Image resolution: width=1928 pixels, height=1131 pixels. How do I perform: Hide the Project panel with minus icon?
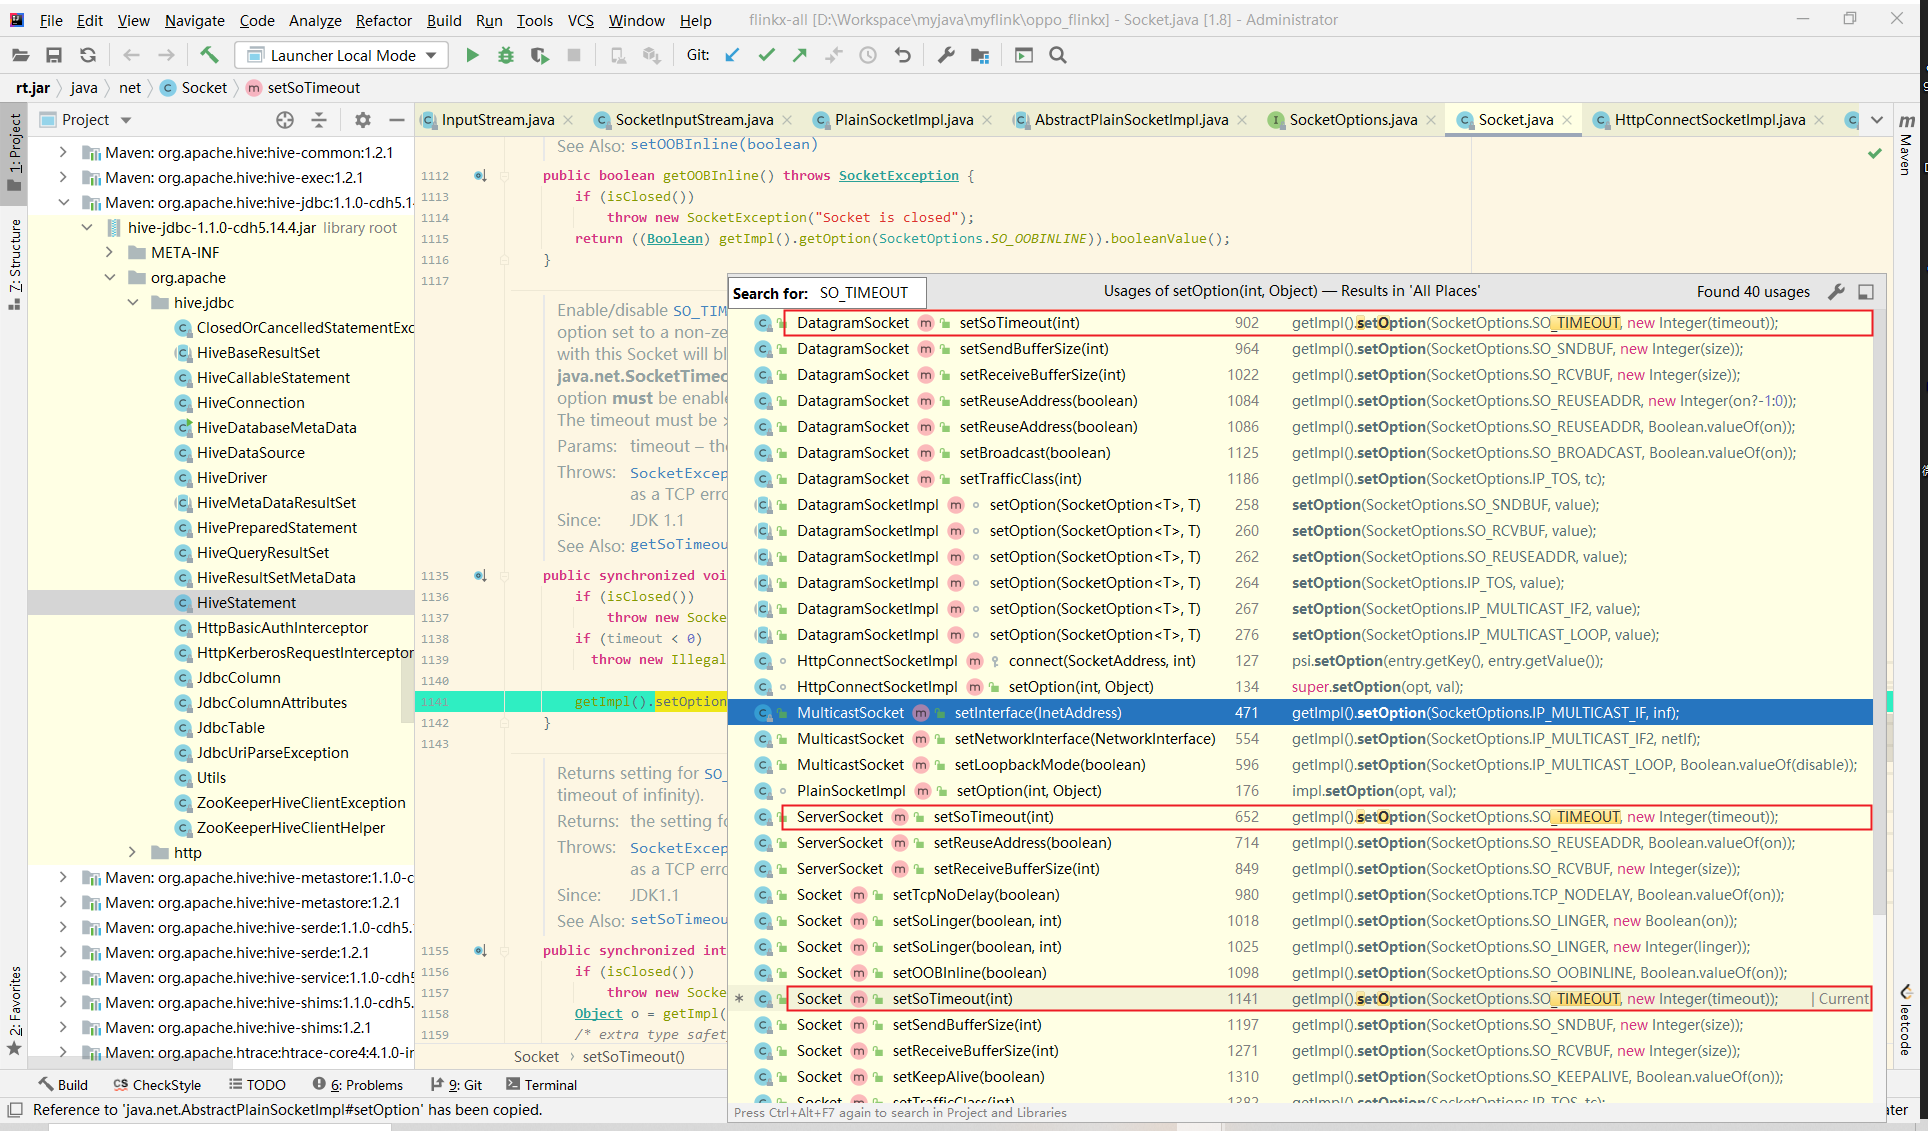397,120
